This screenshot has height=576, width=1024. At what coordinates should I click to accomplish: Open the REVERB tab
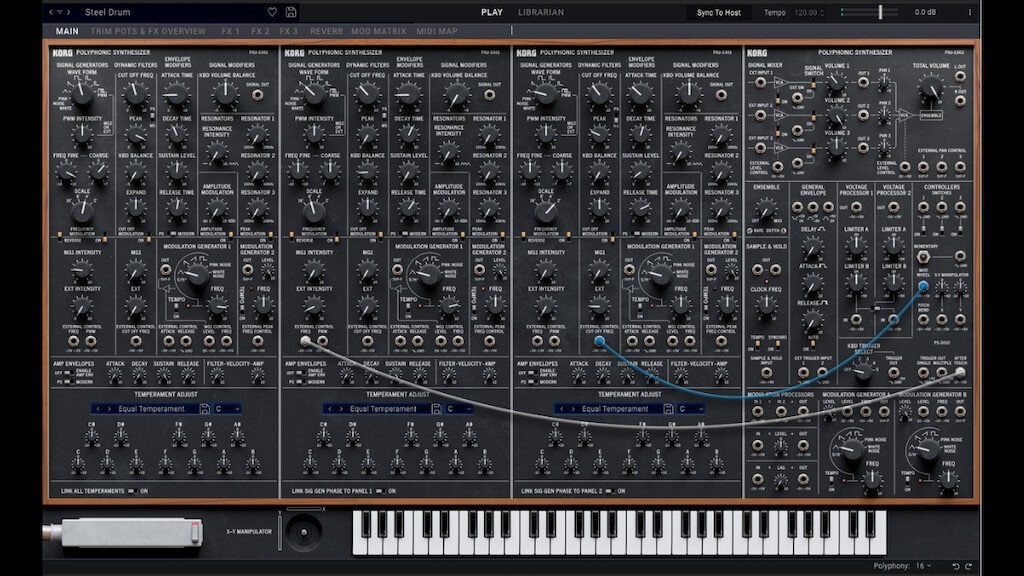[327, 30]
